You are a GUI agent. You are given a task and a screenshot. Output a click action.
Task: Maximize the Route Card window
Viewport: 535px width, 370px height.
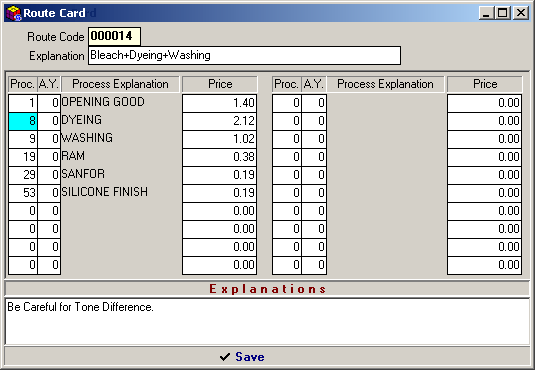pos(503,13)
